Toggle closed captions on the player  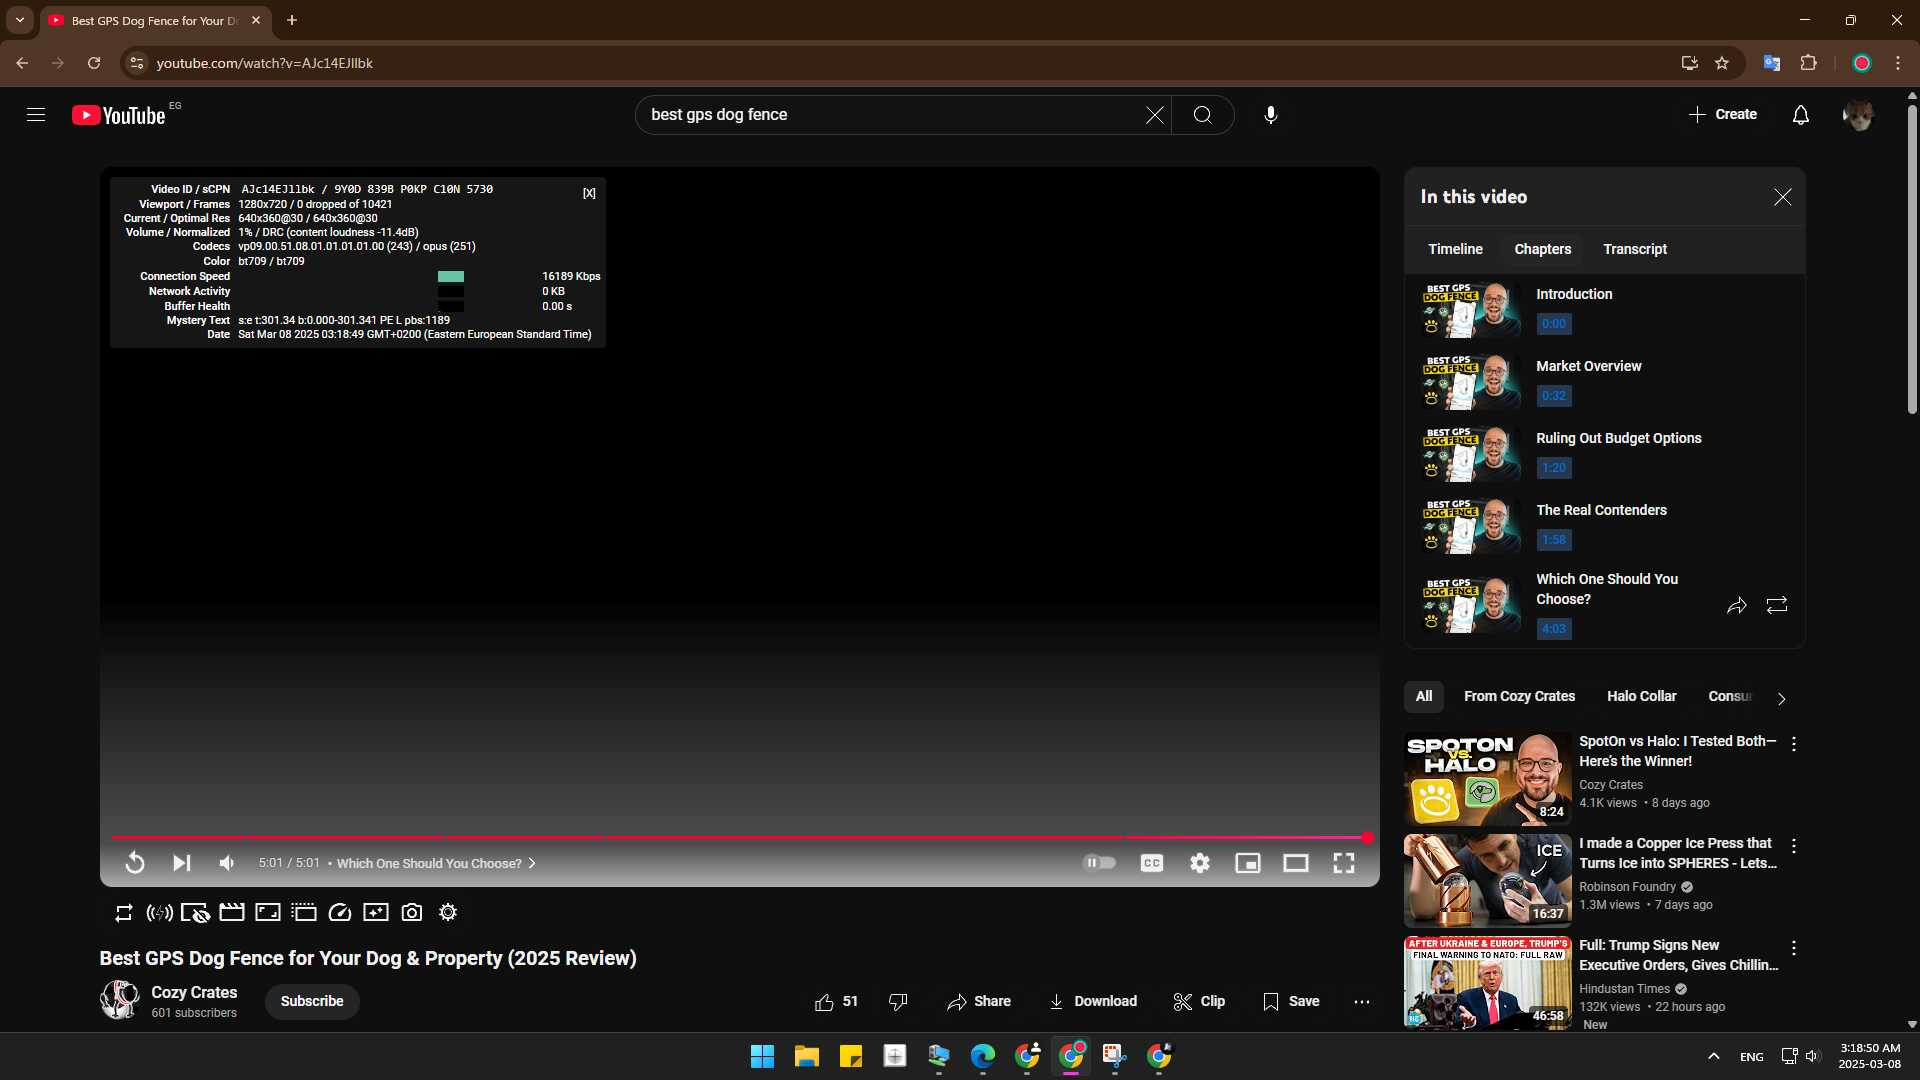coord(1152,863)
